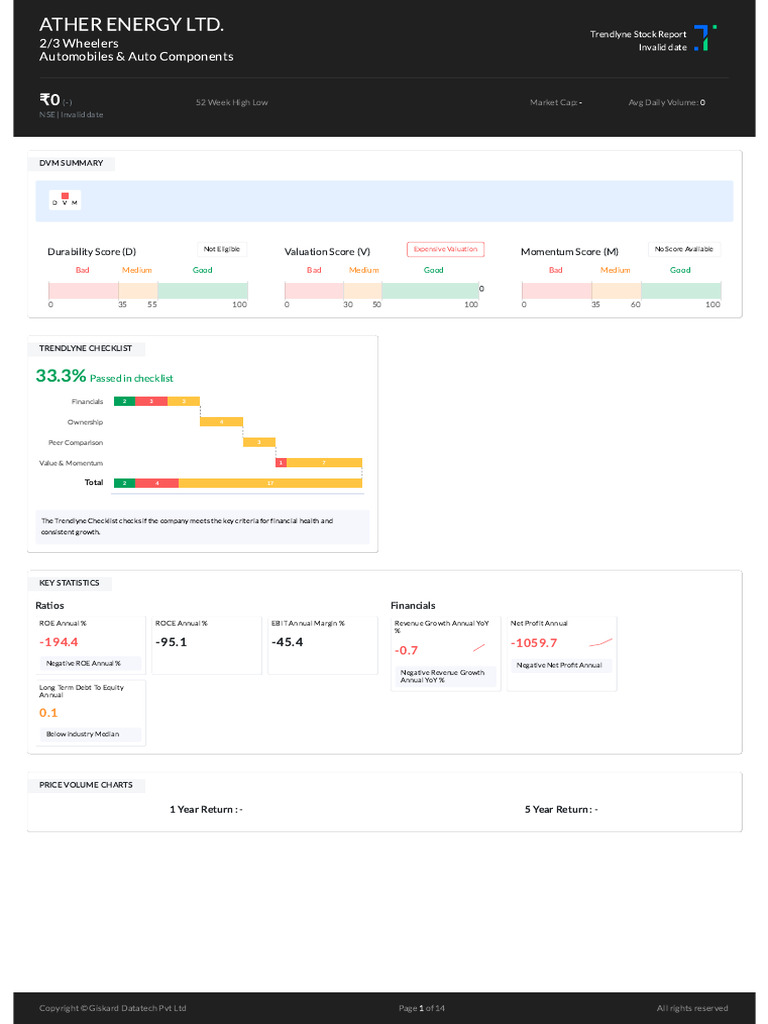Click the Total row yellow checklist bar

pos(270,483)
